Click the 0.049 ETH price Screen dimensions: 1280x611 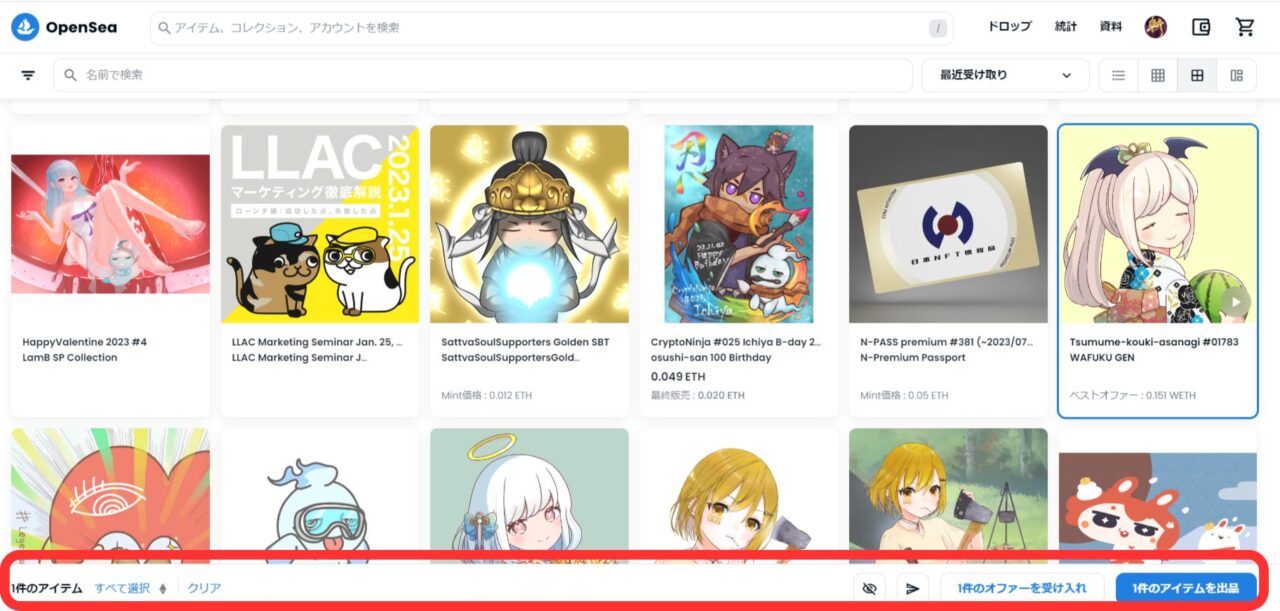point(678,377)
